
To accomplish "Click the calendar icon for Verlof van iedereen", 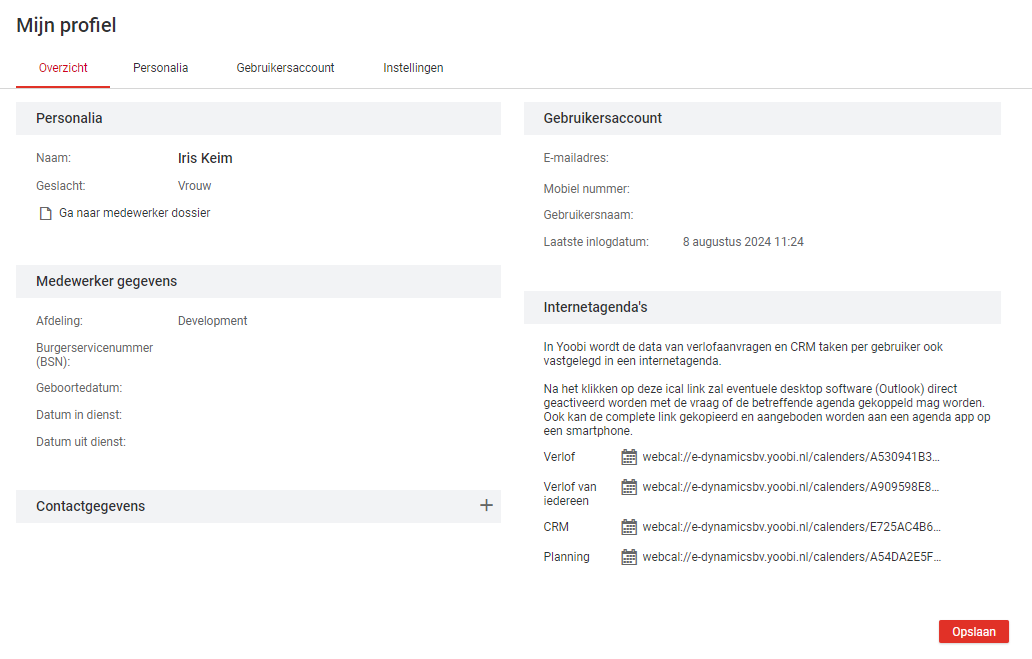I will [629, 487].
